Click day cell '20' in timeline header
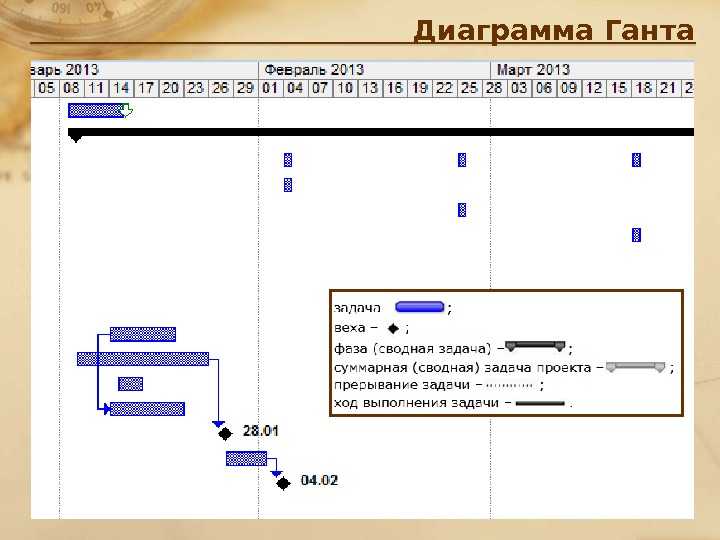Viewport: 720px width, 540px height. click(x=170, y=88)
